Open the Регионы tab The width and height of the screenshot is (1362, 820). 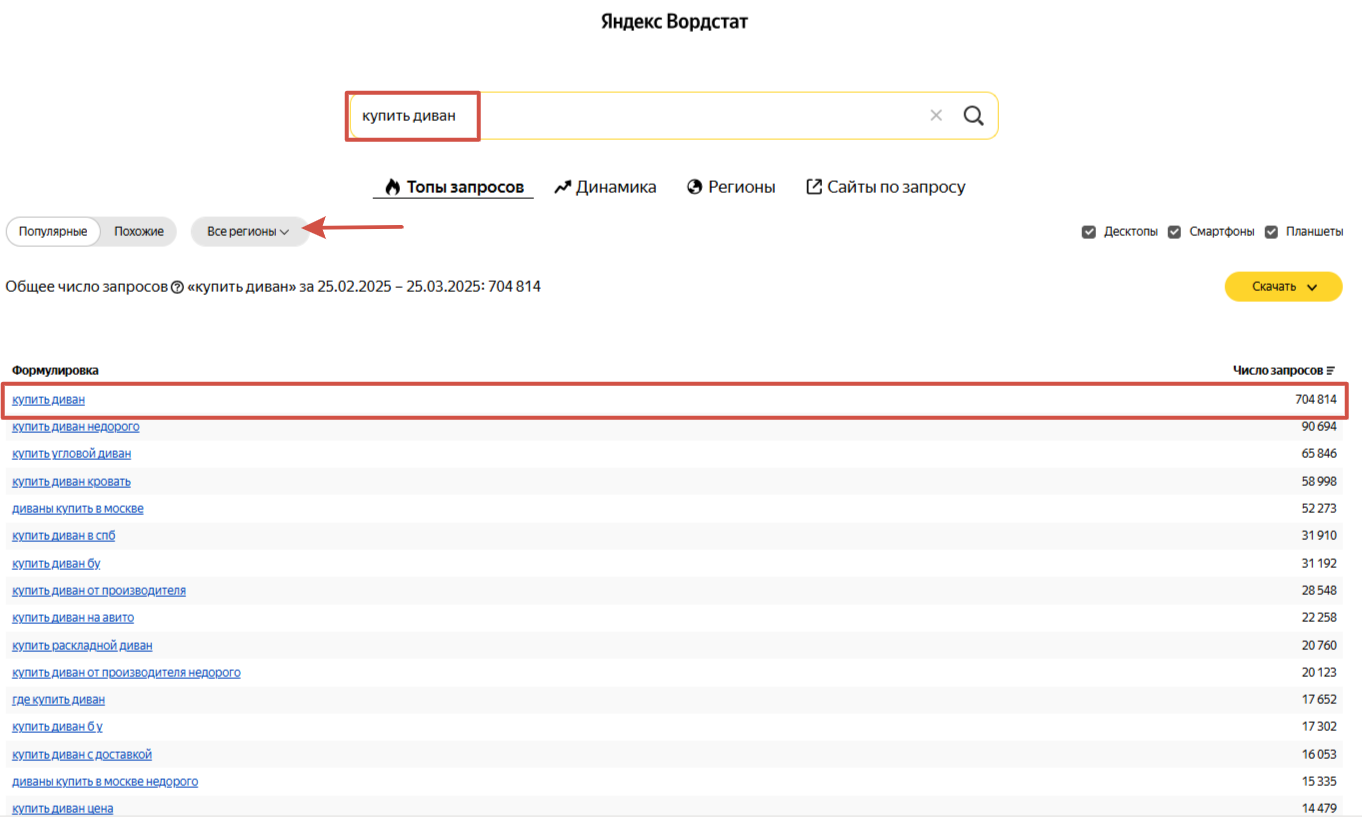point(731,187)
